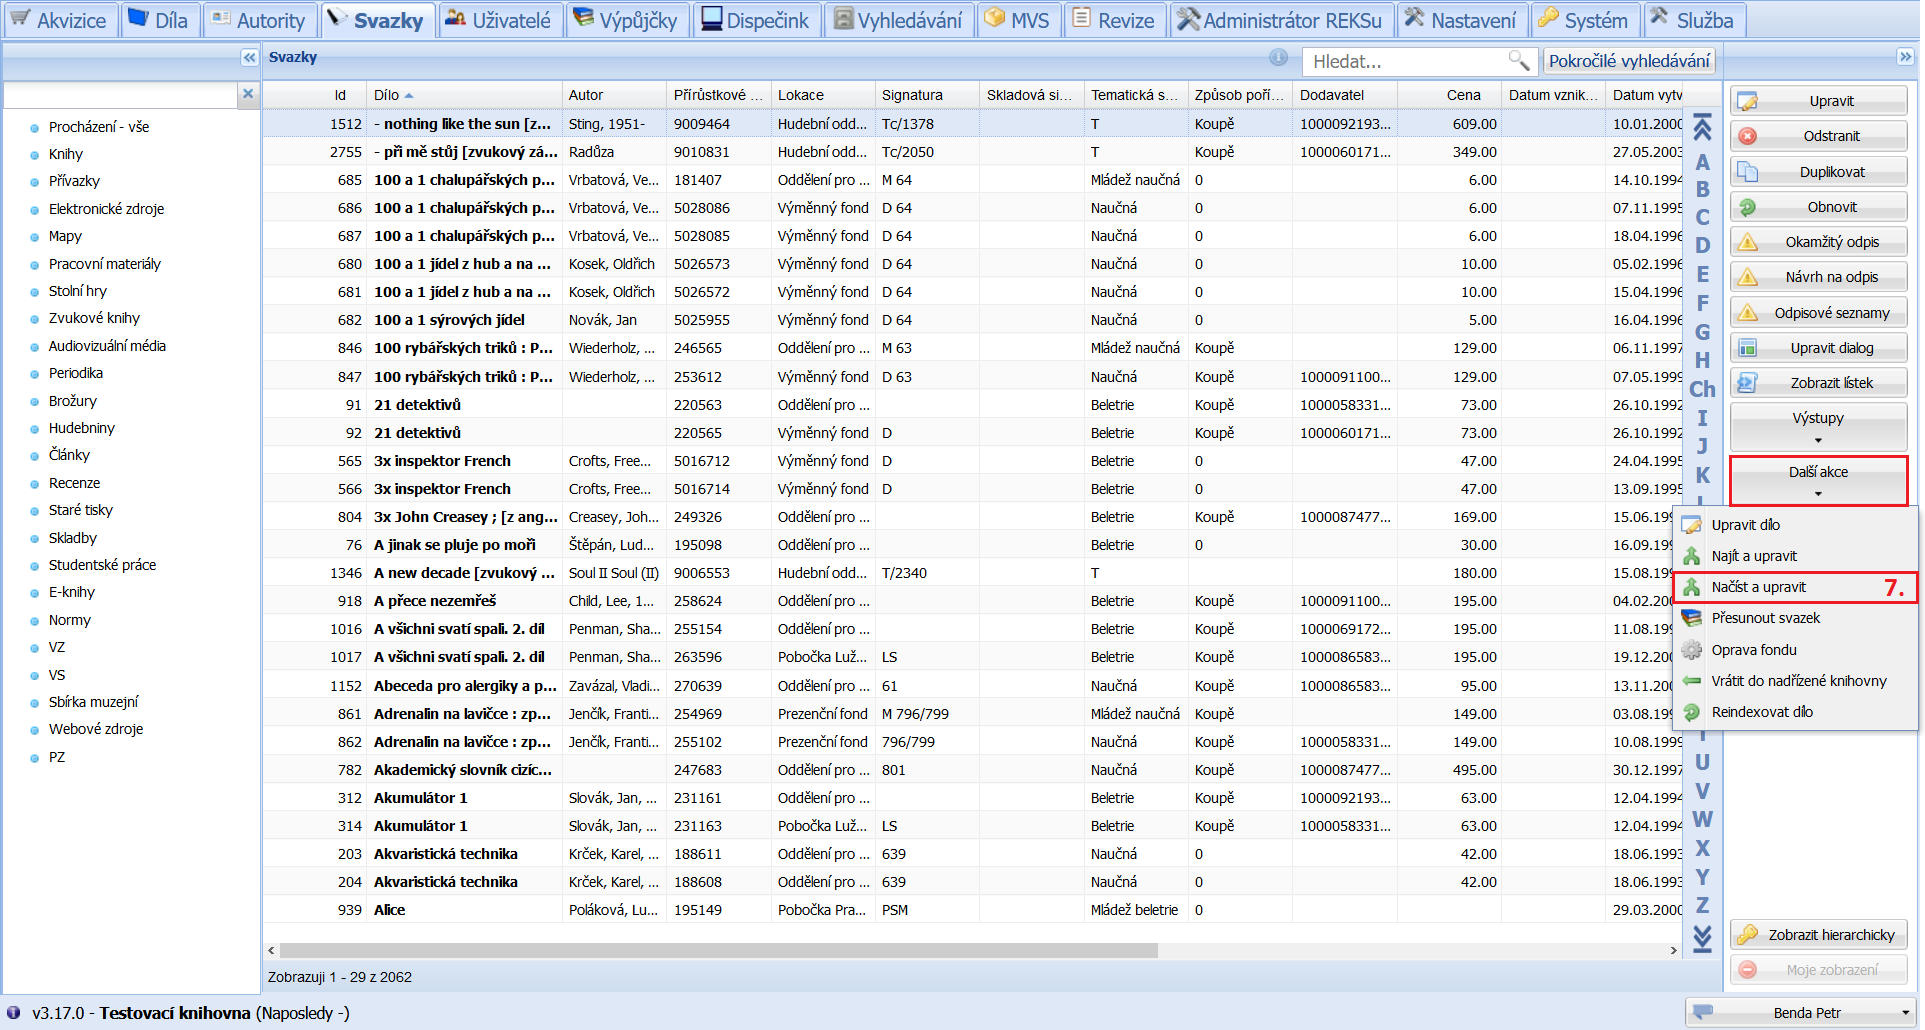Switch to the Díla tab
Viewport: 1925px width, 1030px height.
coord(160,20)
